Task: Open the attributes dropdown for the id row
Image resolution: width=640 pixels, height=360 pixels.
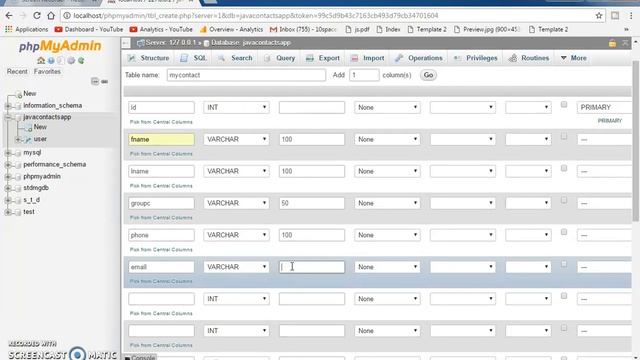Action: click(x=528, y=107)
